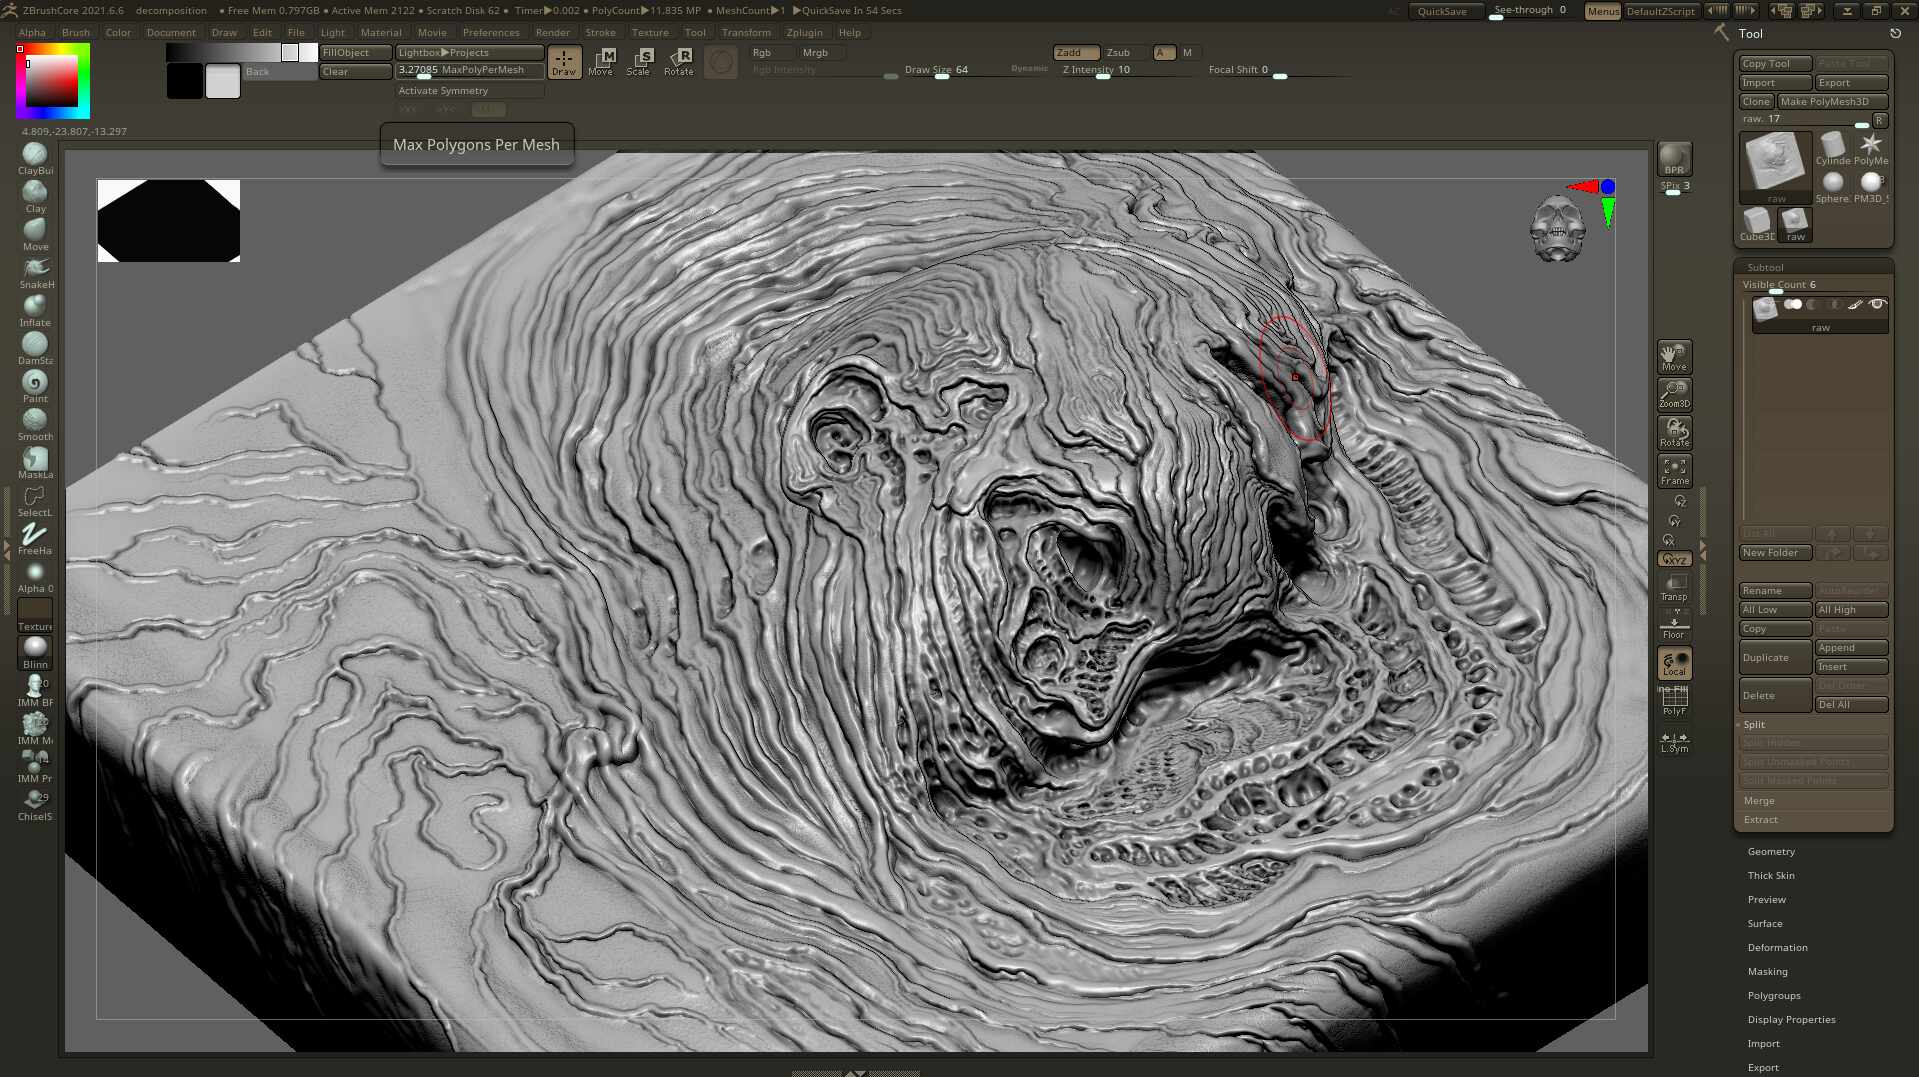This screenshot has height=1077, width=1919.
Task: Collapse the Split subsection
Action: 1754,725
